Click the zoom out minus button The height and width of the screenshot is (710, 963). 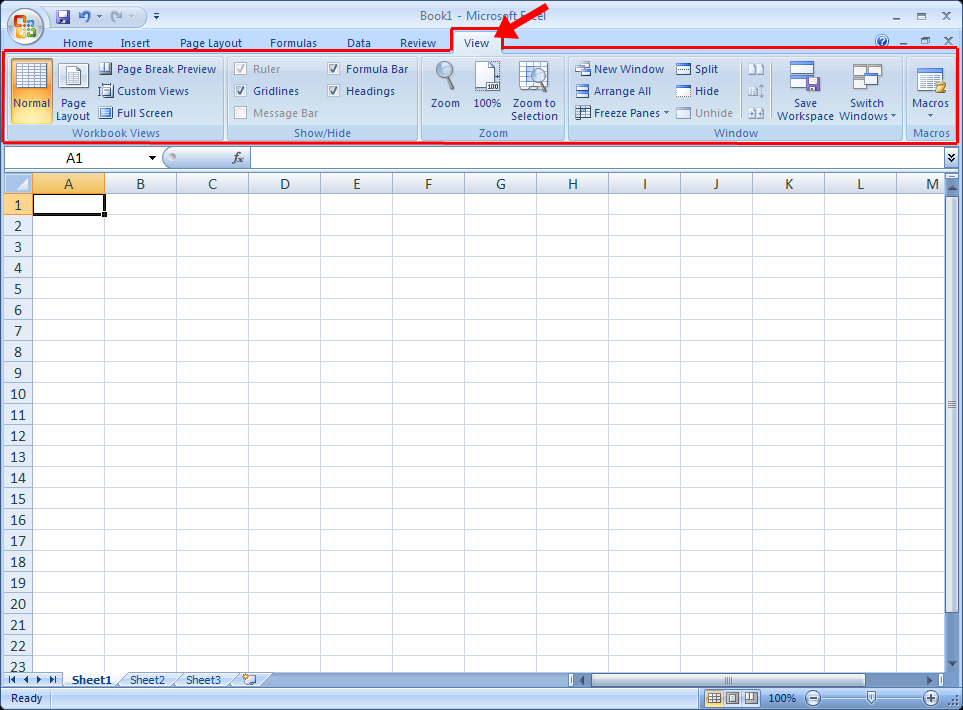[813, 698]
